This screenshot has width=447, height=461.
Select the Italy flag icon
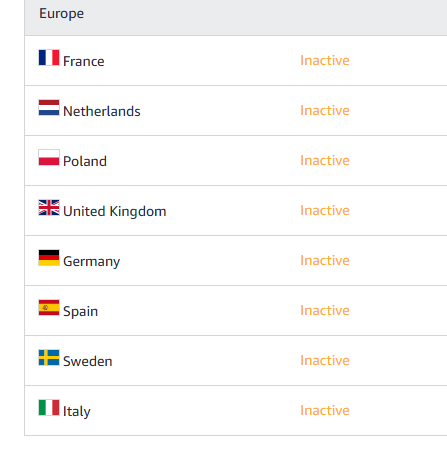49,408
